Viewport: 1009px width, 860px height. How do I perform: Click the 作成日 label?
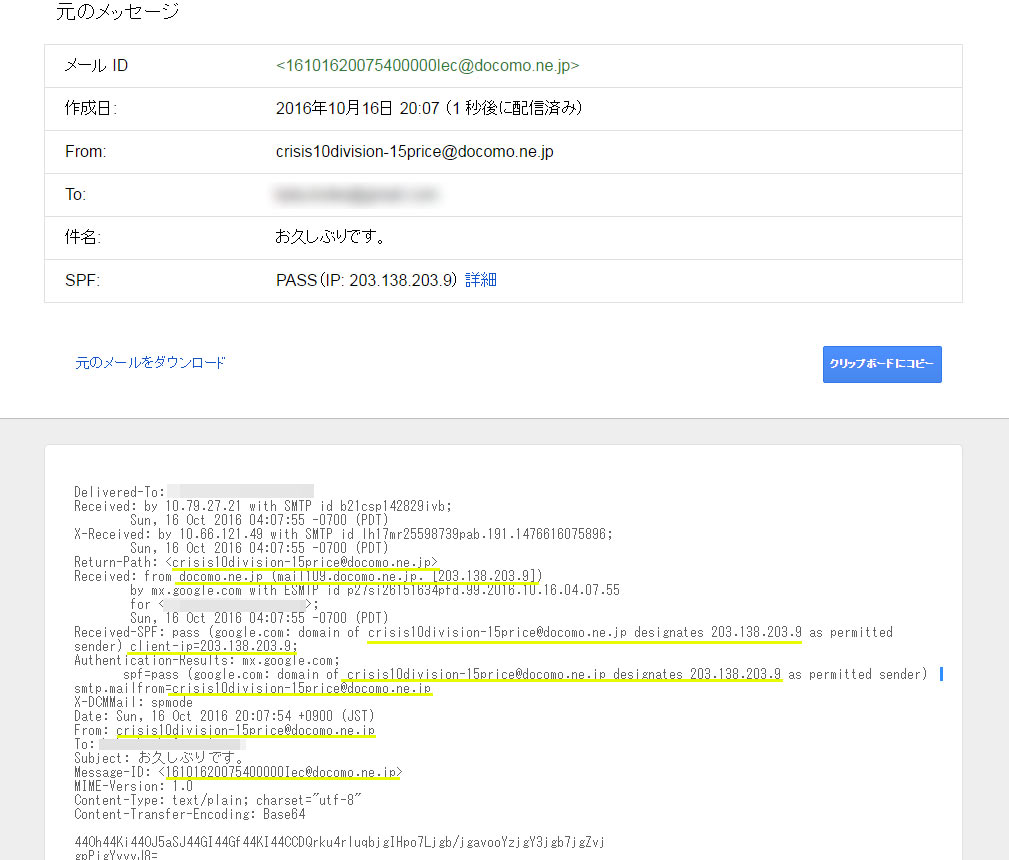coord(91,108)
